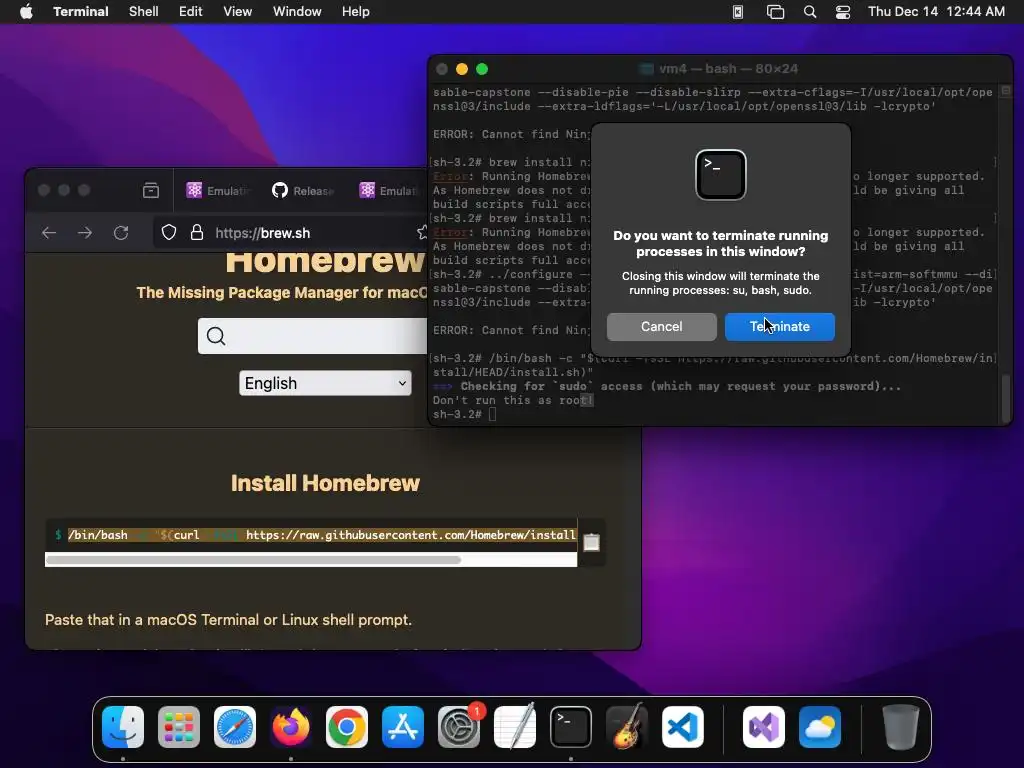Open System Preferences from the Dock
This screenshot has width=1024, height=768.
click(459, 727)
